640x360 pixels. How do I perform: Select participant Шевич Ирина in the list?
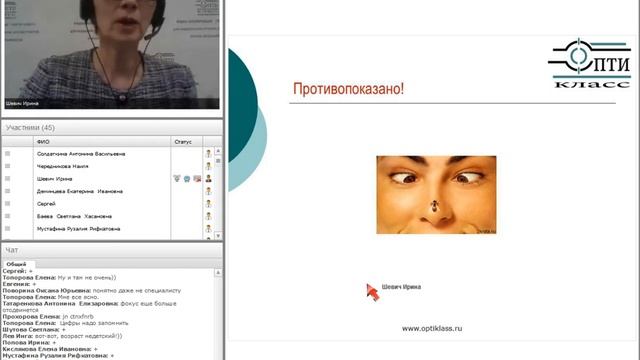(x=54, y=179)
